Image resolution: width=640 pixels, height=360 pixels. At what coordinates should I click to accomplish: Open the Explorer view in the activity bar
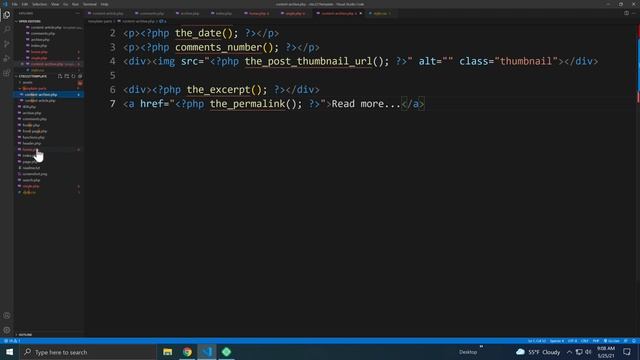click(x=7, y=15)
